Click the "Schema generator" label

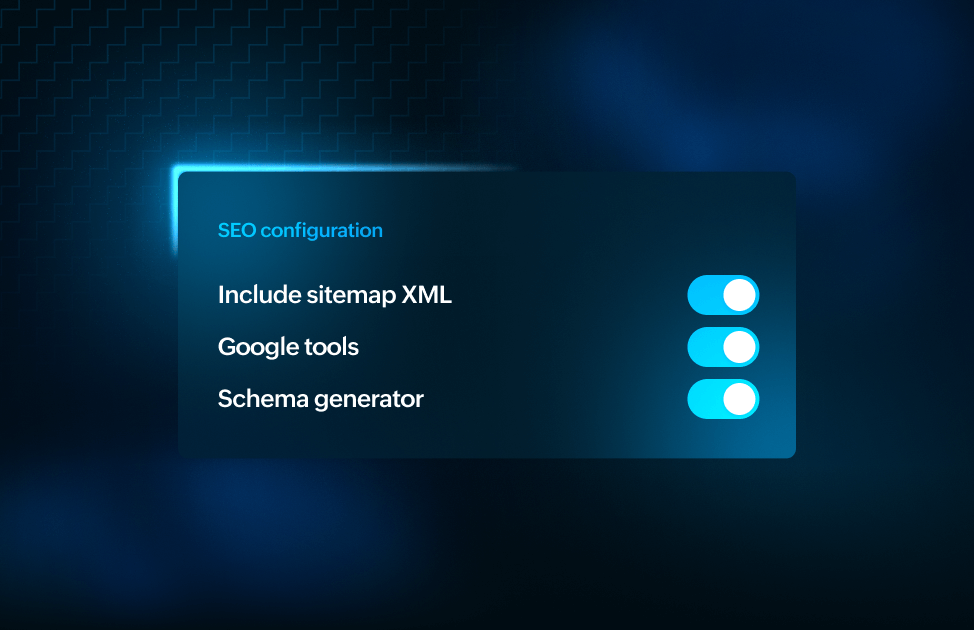click(321, 399)
